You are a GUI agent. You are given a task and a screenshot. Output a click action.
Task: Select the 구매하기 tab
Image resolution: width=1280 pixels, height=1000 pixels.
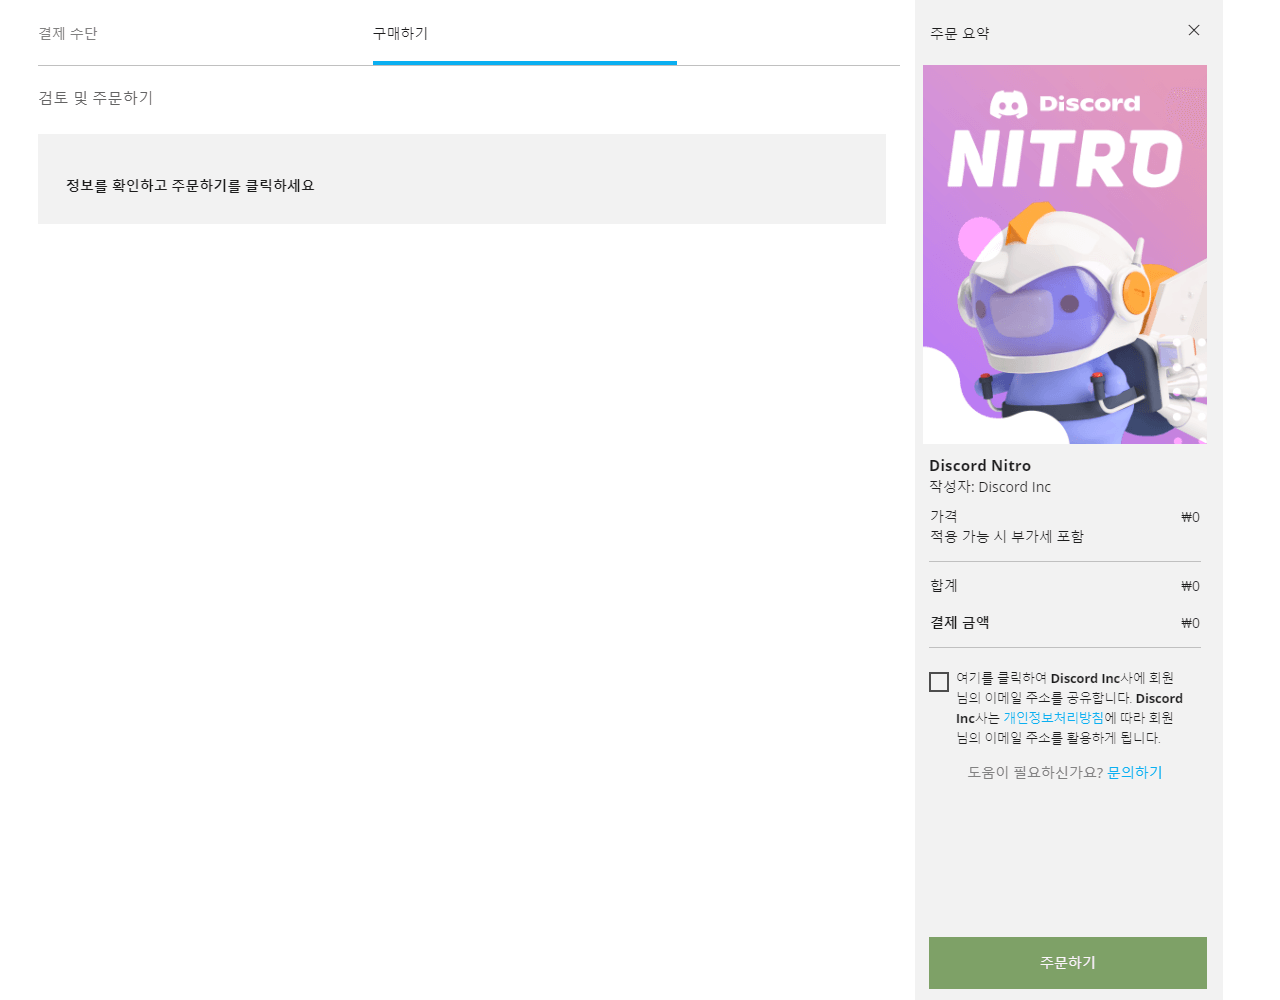(401, 33)
